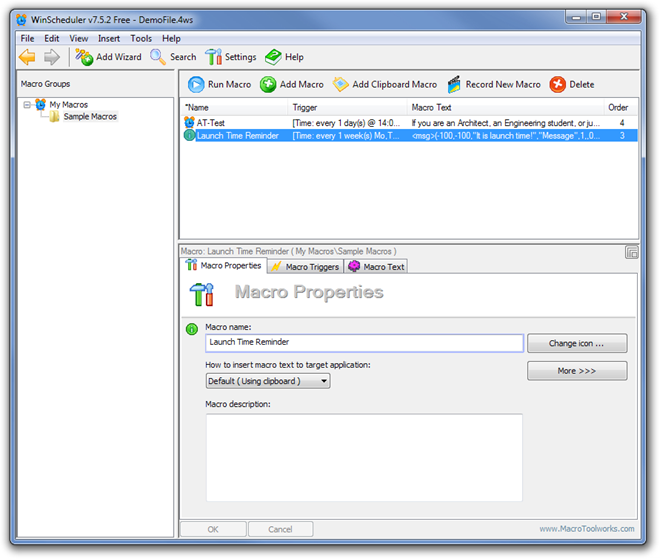The height and width of the screenshot is (559, 660).
Task: Sort by the Order column header
Action: (620, 107)
